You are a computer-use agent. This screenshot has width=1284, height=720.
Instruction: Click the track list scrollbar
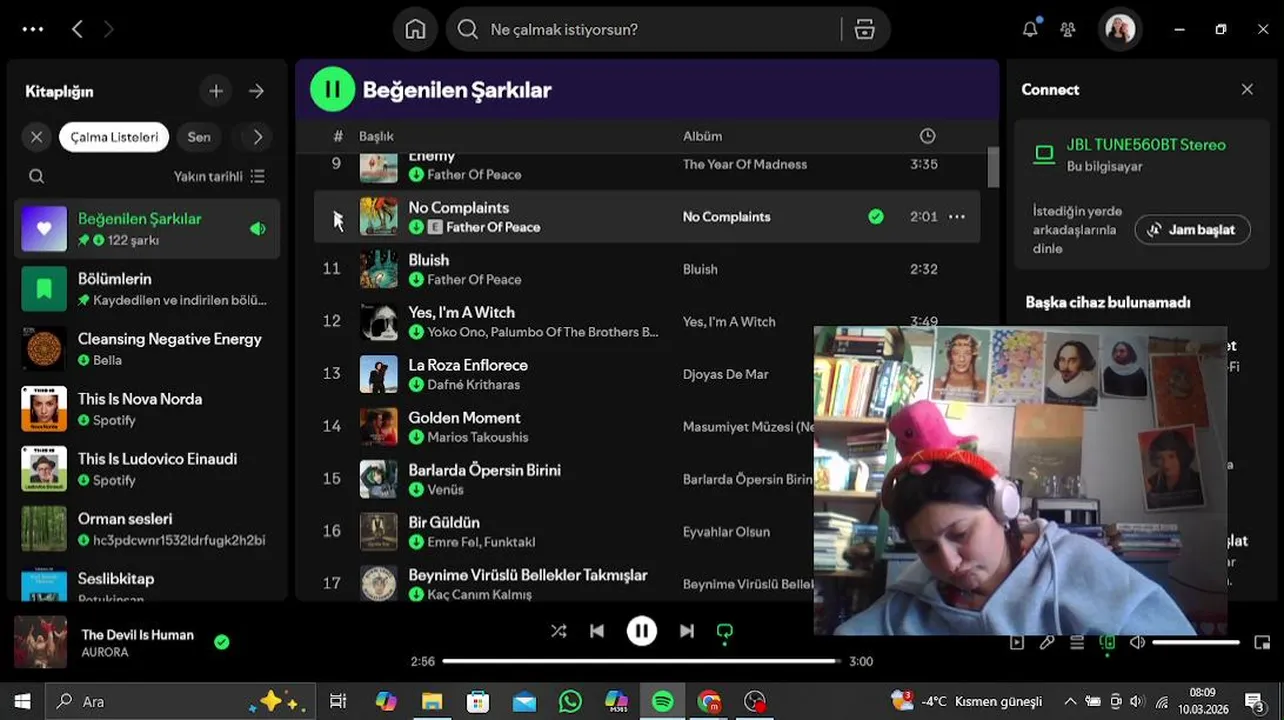[x=993, y=167]
